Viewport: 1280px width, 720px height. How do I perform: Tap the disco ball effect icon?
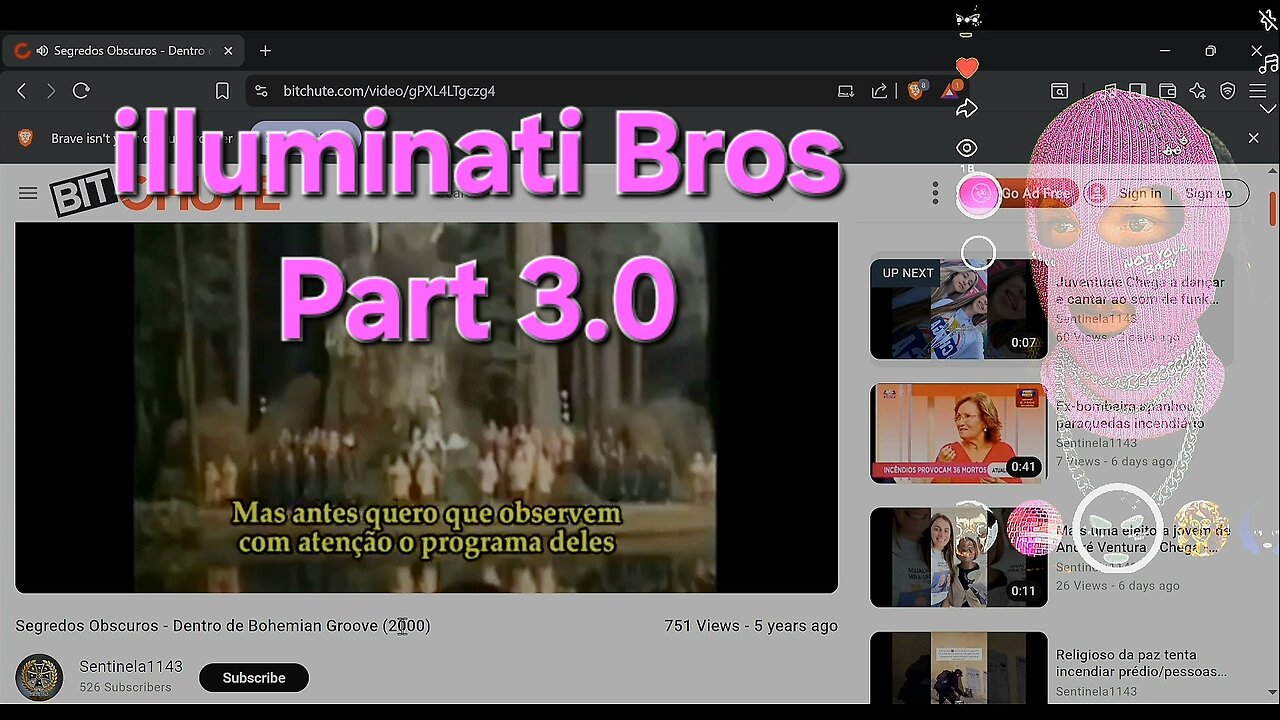(x=1033, y=528)
